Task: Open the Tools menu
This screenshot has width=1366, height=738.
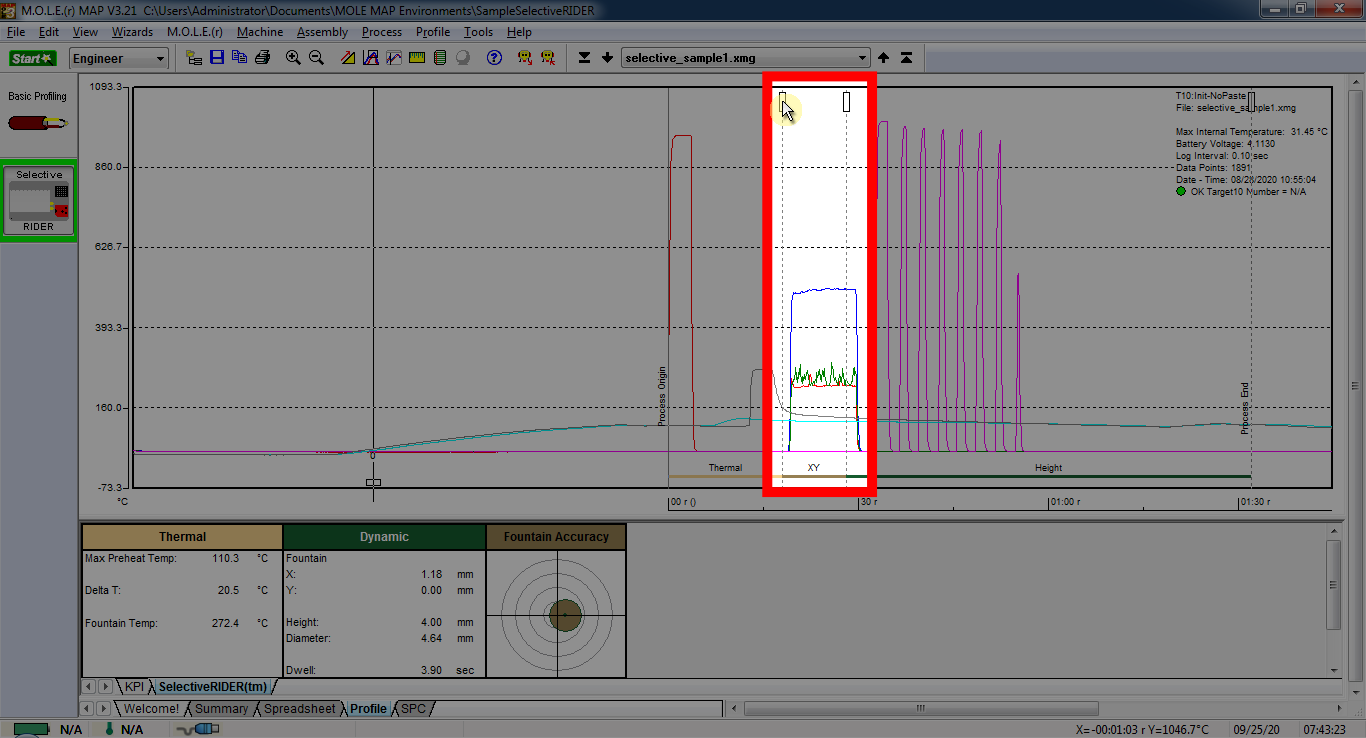Action: click(x=479, y=32)
